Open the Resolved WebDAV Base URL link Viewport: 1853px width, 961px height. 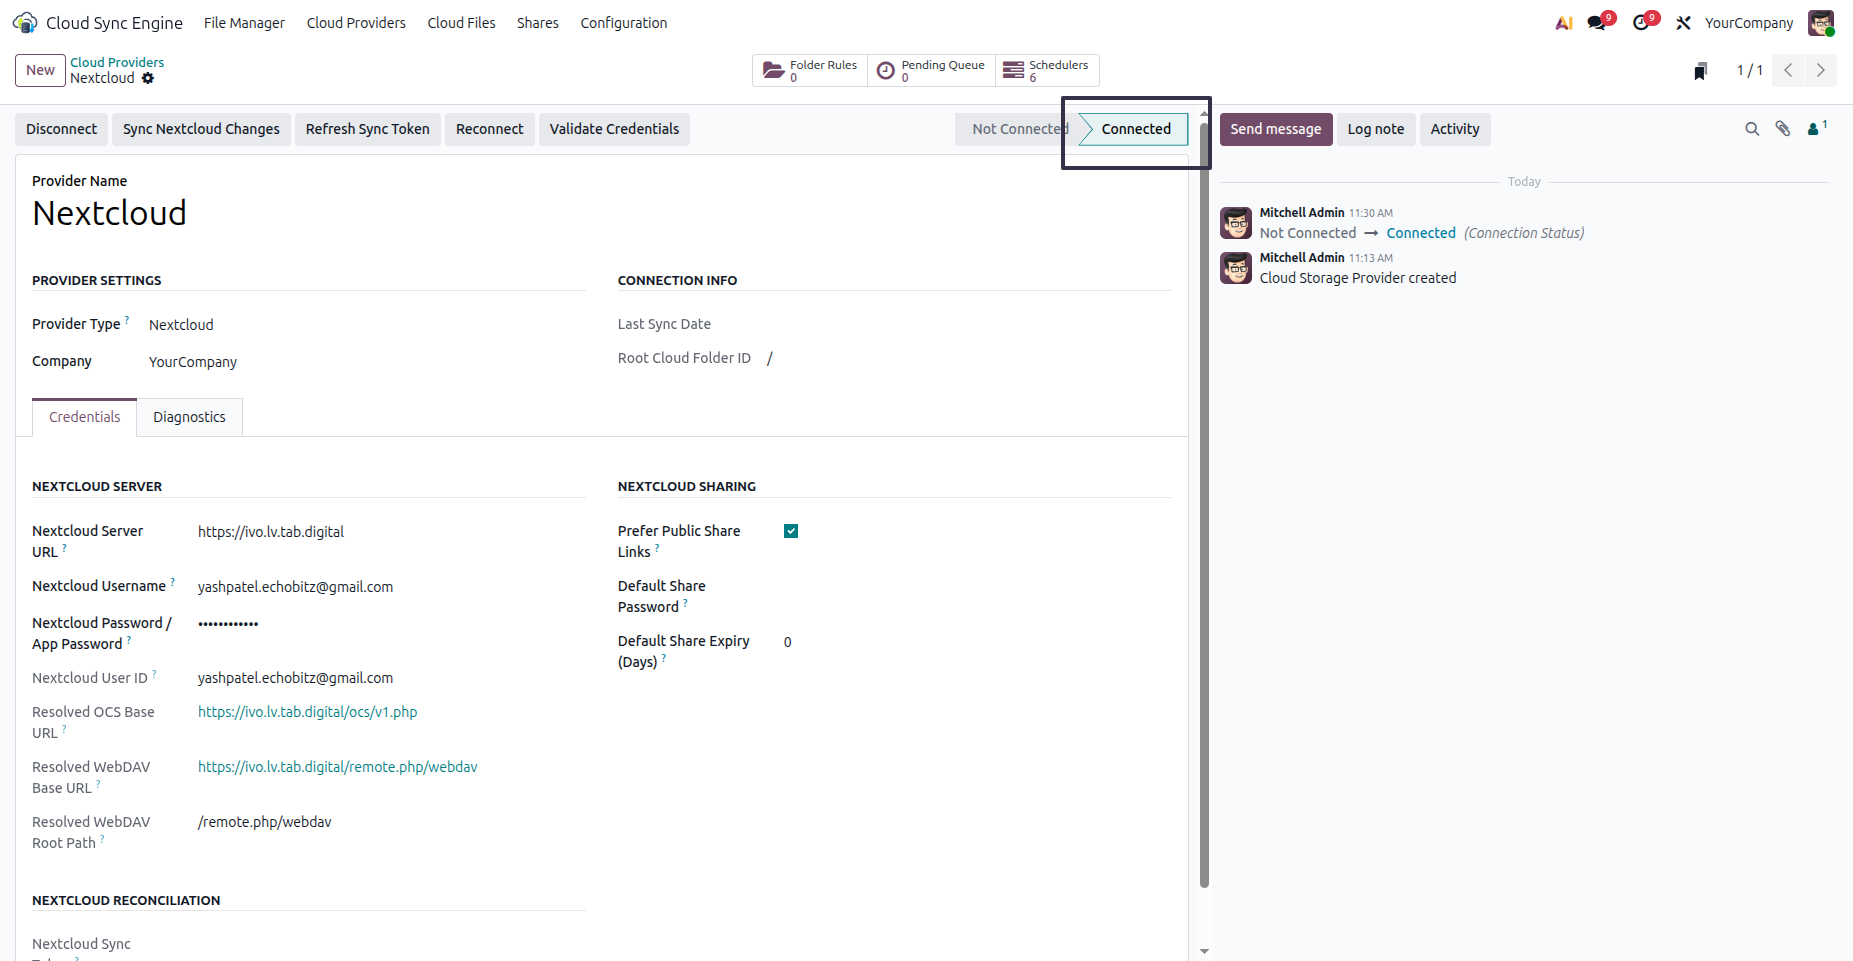[338, 767]
